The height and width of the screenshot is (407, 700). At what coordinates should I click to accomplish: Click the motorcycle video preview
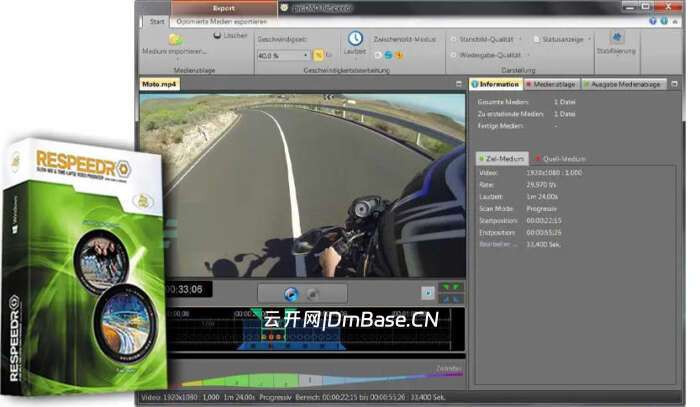pos(302,185)
